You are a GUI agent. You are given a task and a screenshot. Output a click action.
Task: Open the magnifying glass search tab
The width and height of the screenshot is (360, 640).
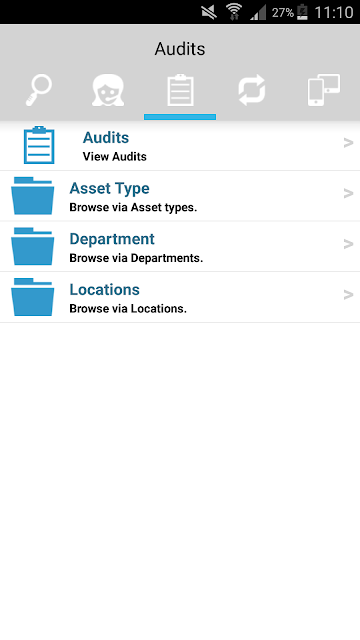coord(39,90)
